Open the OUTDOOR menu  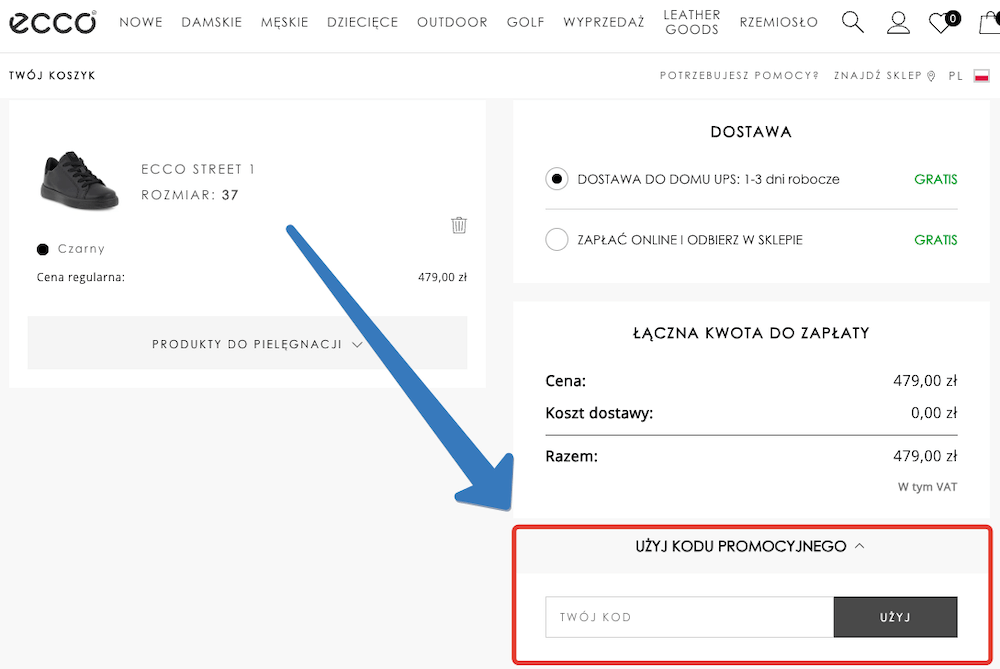[452, 21]
